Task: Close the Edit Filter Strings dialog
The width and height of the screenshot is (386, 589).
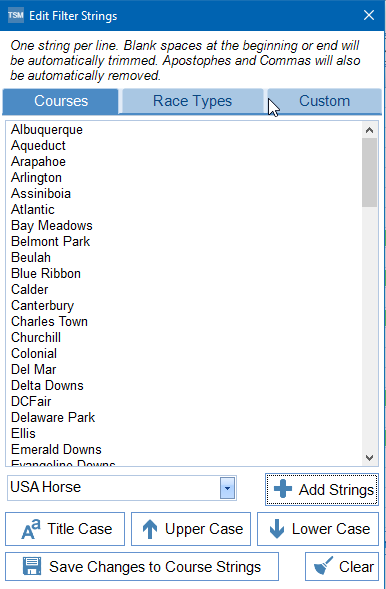Action: 369,15
